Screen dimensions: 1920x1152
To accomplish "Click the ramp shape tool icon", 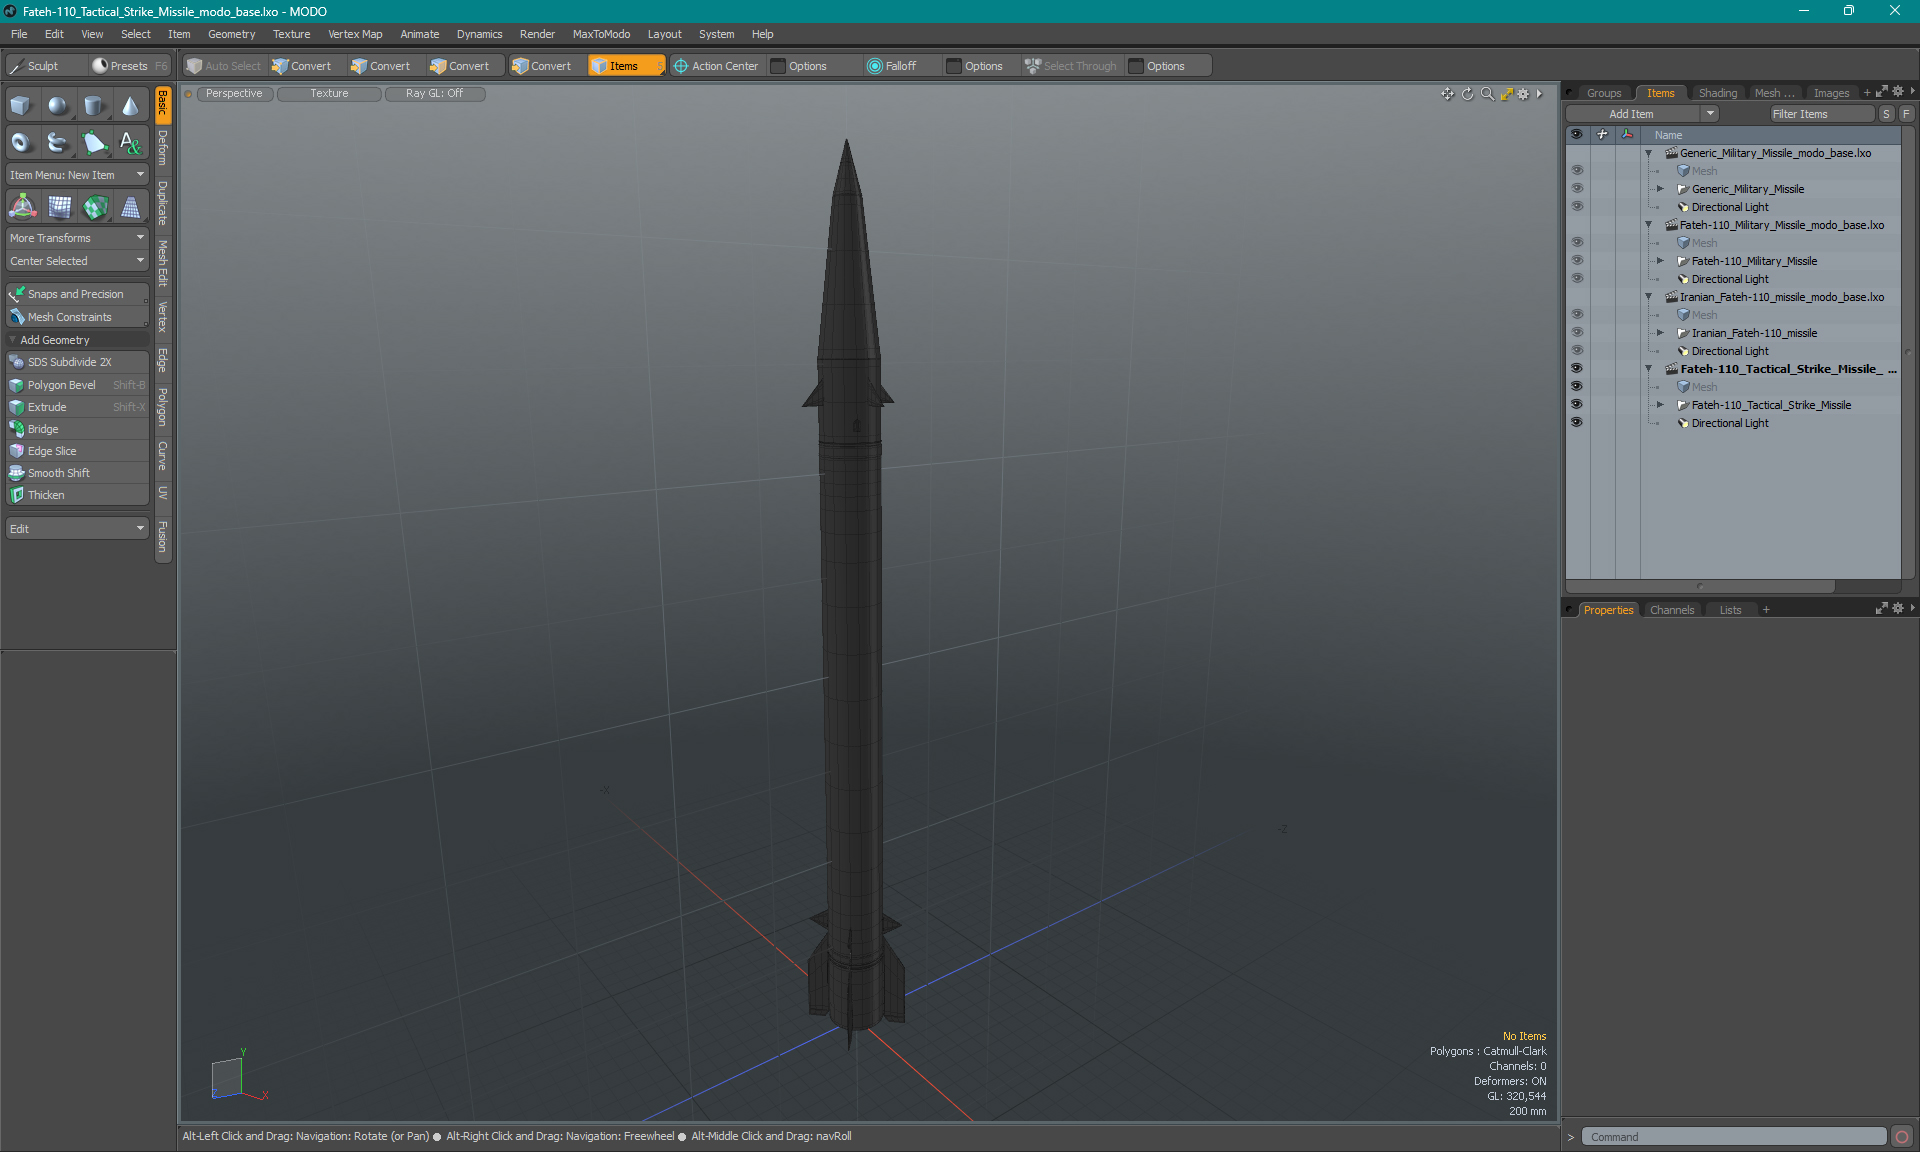I will point(131,207).
